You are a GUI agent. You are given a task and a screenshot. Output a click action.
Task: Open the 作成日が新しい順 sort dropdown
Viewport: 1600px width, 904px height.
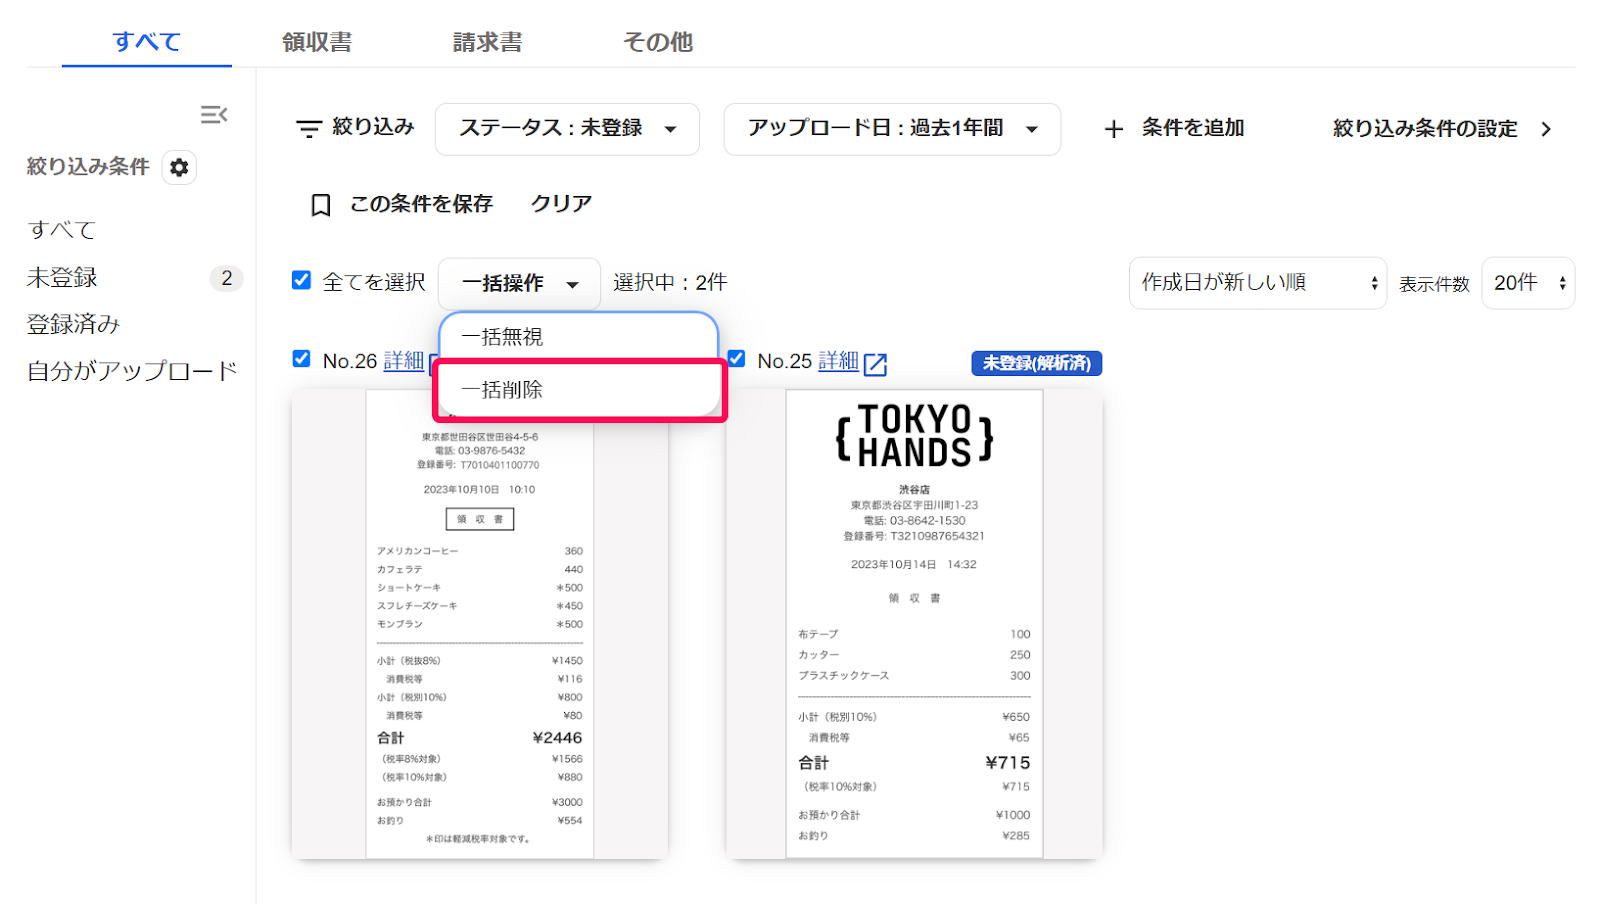(1258, 283)
